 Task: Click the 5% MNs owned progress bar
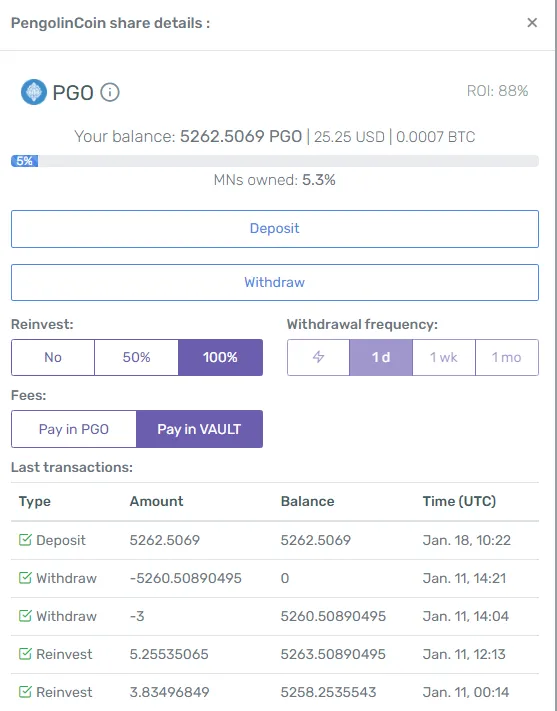click(x=275, y=161)
